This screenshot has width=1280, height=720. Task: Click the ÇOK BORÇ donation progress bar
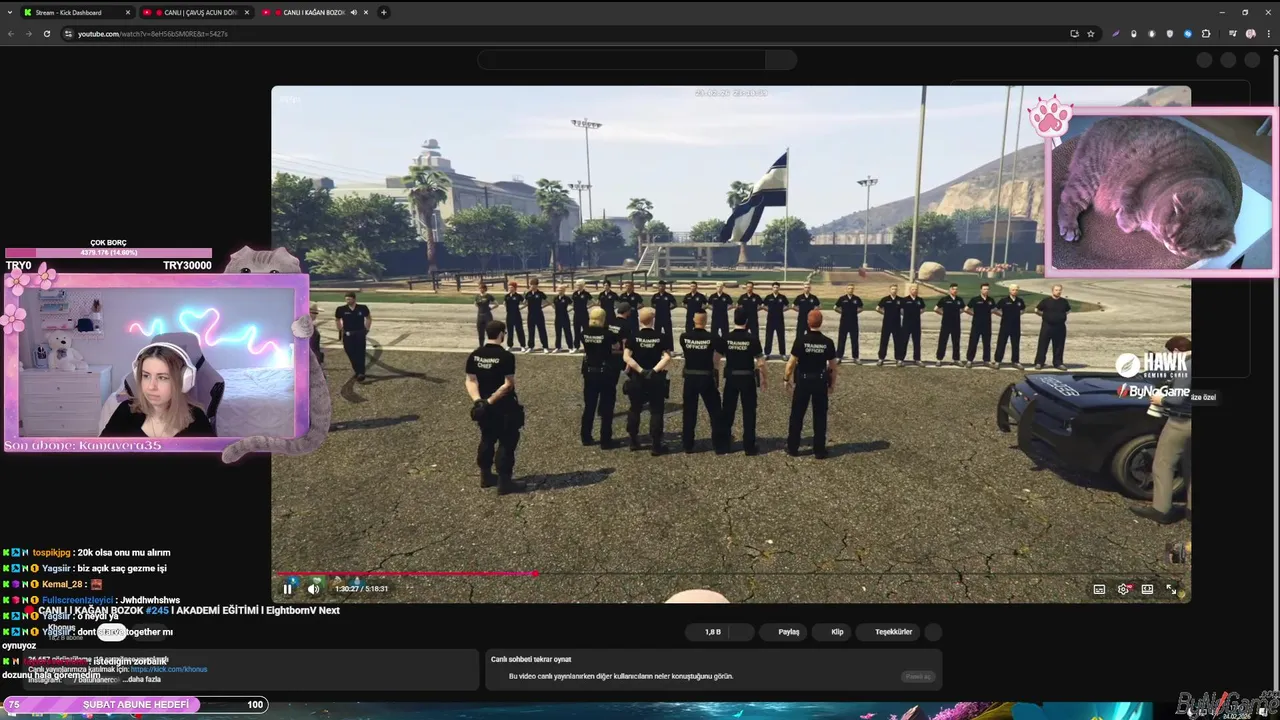[x=108, y=252]
